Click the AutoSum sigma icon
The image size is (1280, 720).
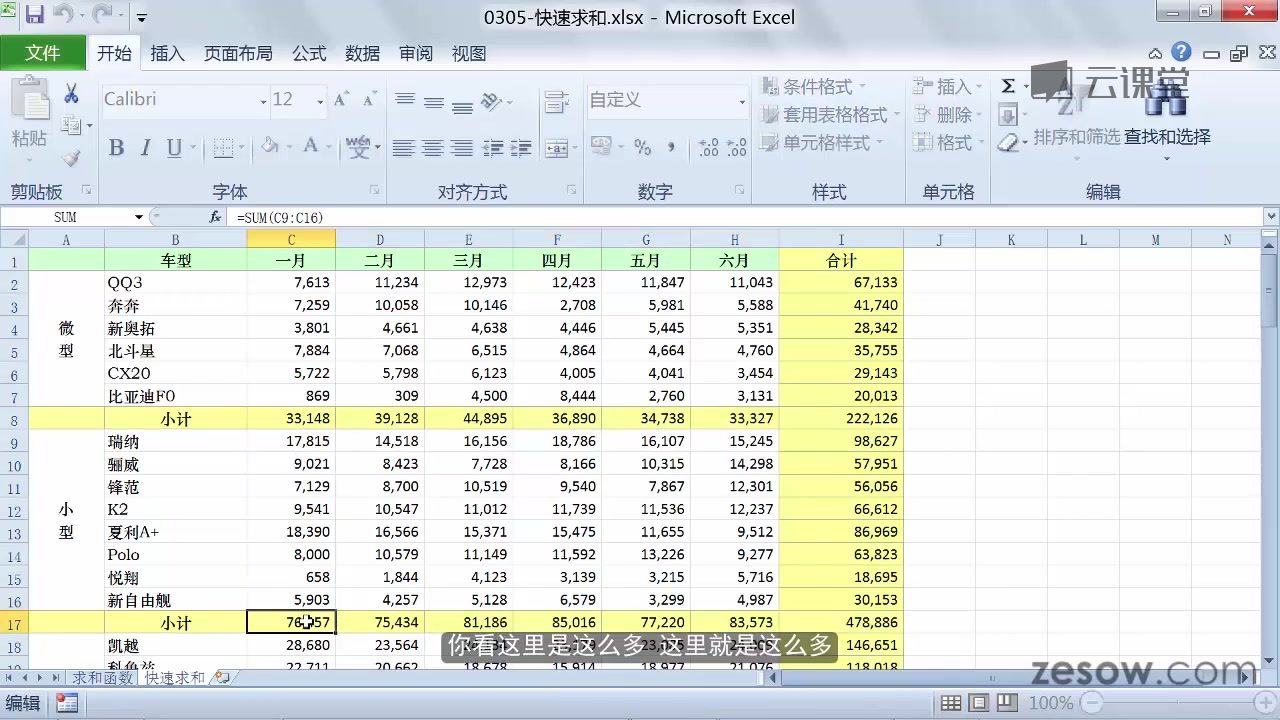[1008, 87]
